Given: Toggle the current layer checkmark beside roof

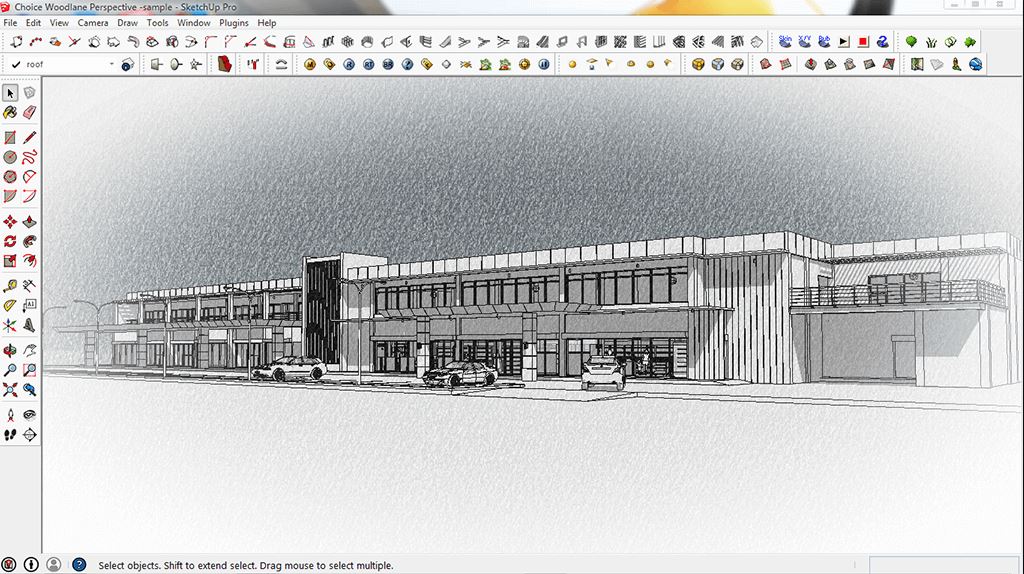Looking at the screenshot, I should (x=15, y=64).
